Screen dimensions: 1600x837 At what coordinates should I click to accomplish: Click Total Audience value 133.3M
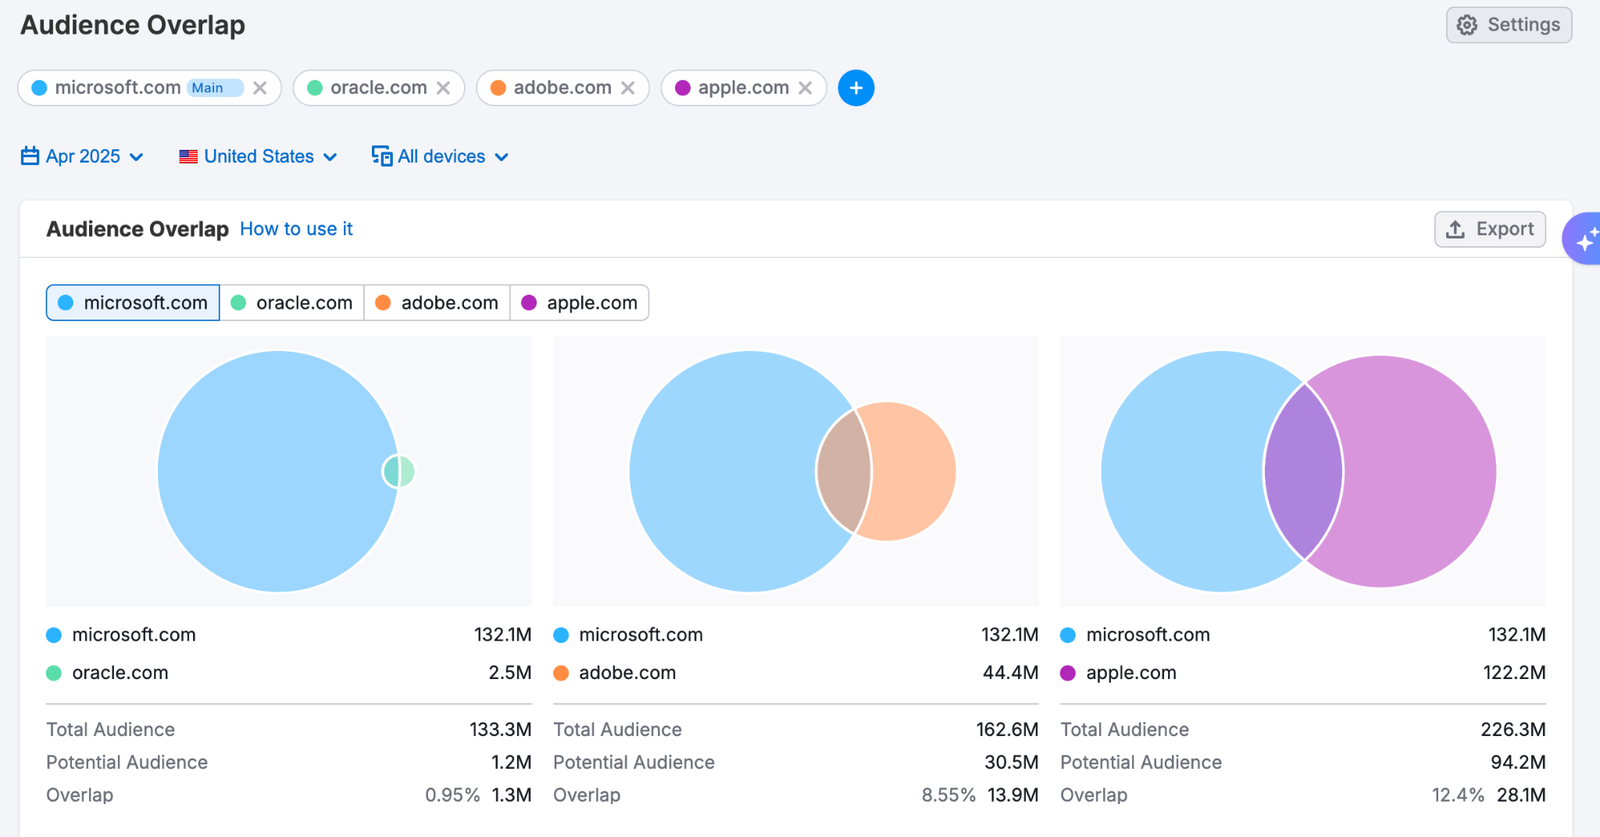pyautogui.click(x=501, y=730)
